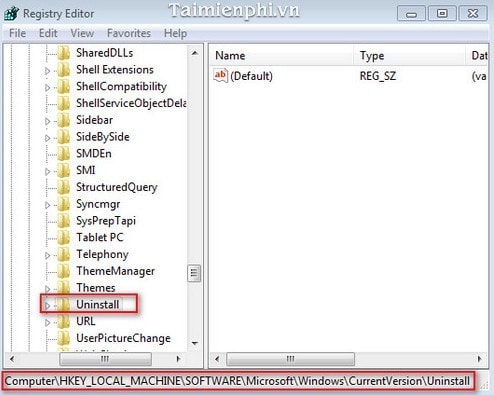Screen dimensions: 494x395
Task: Select the Syncmgr folder icon
Action: click(x=64, y=204)
